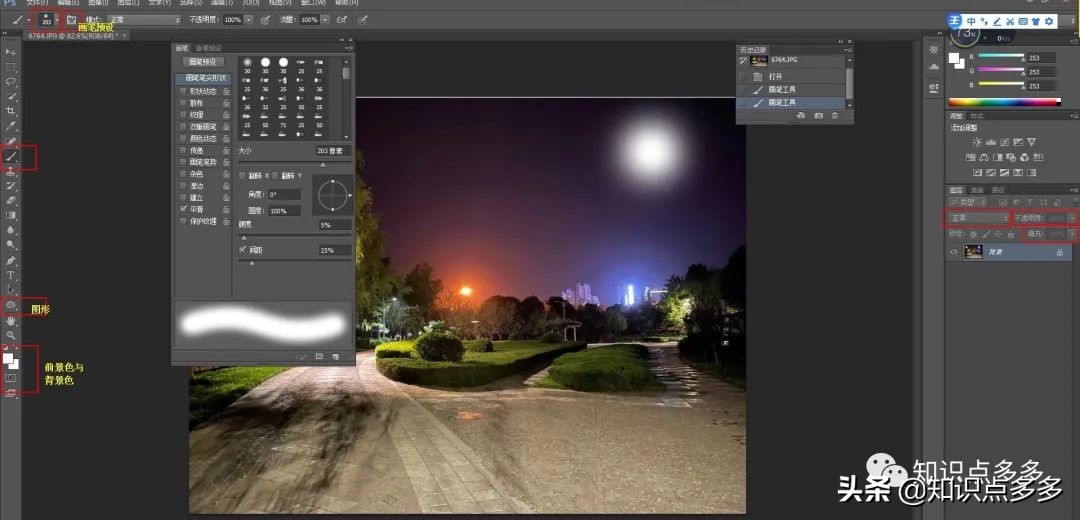This screenshot has width=1080, height=520.
Task: Switch to the Brush Presets tab
Action: click(209, 48)
